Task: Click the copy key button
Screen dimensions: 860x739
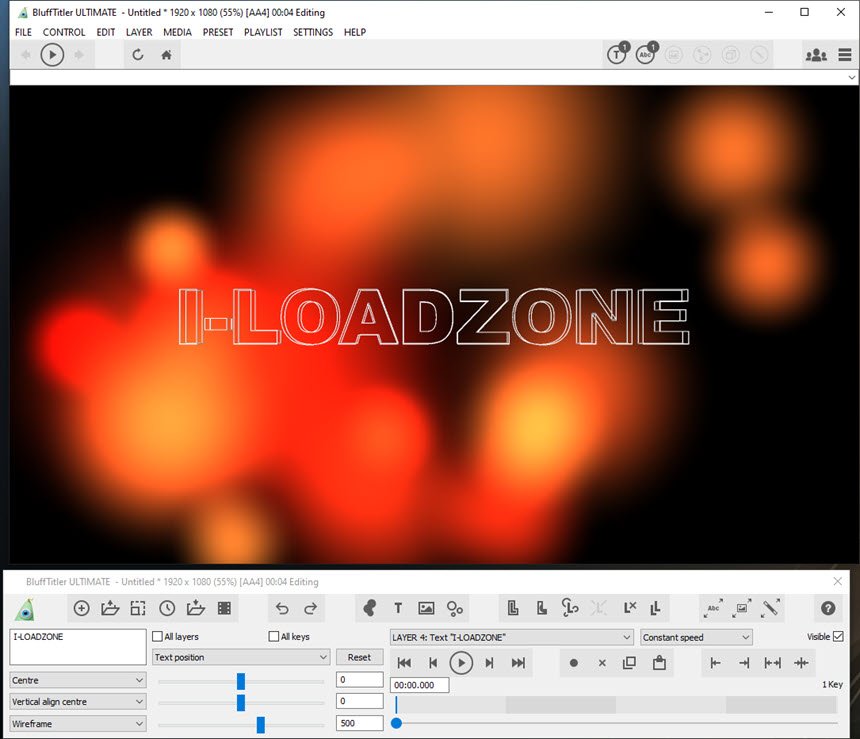Action: [630, 663]
